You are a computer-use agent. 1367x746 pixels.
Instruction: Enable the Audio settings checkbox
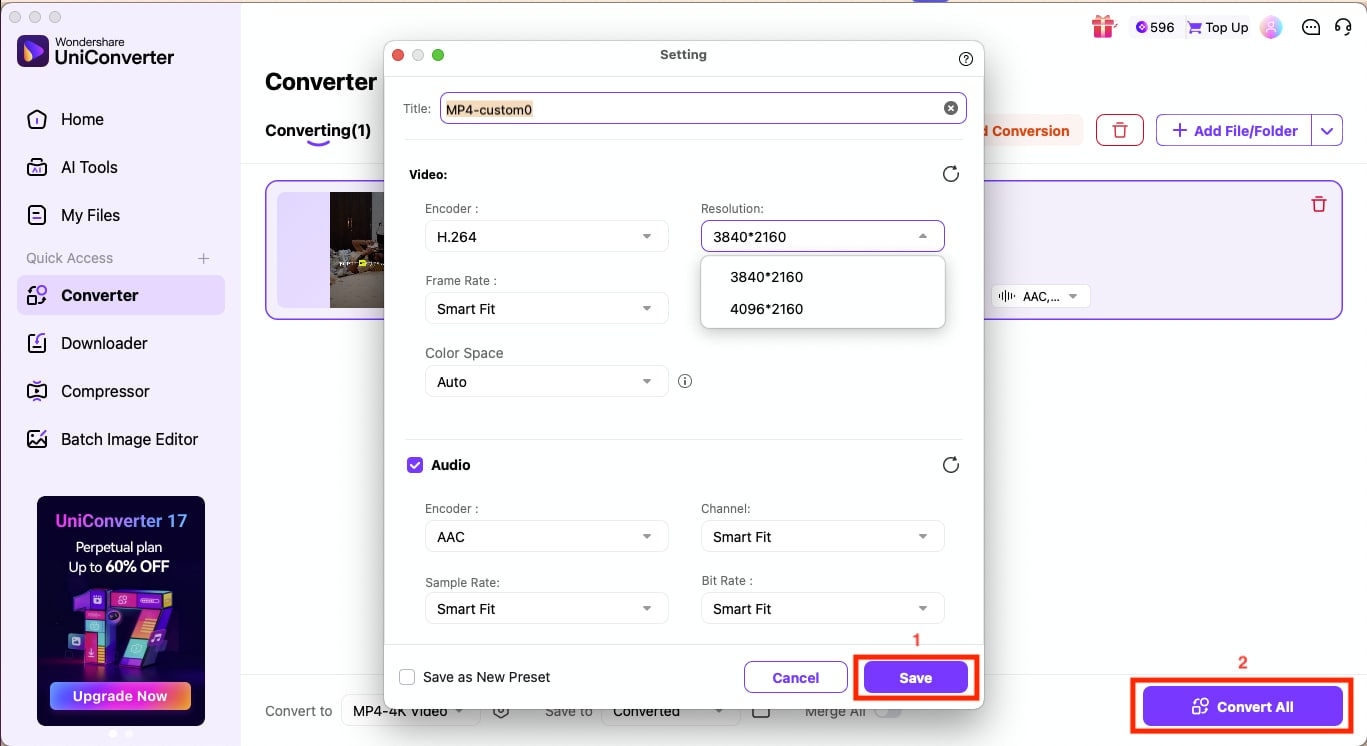click(415, 464)
